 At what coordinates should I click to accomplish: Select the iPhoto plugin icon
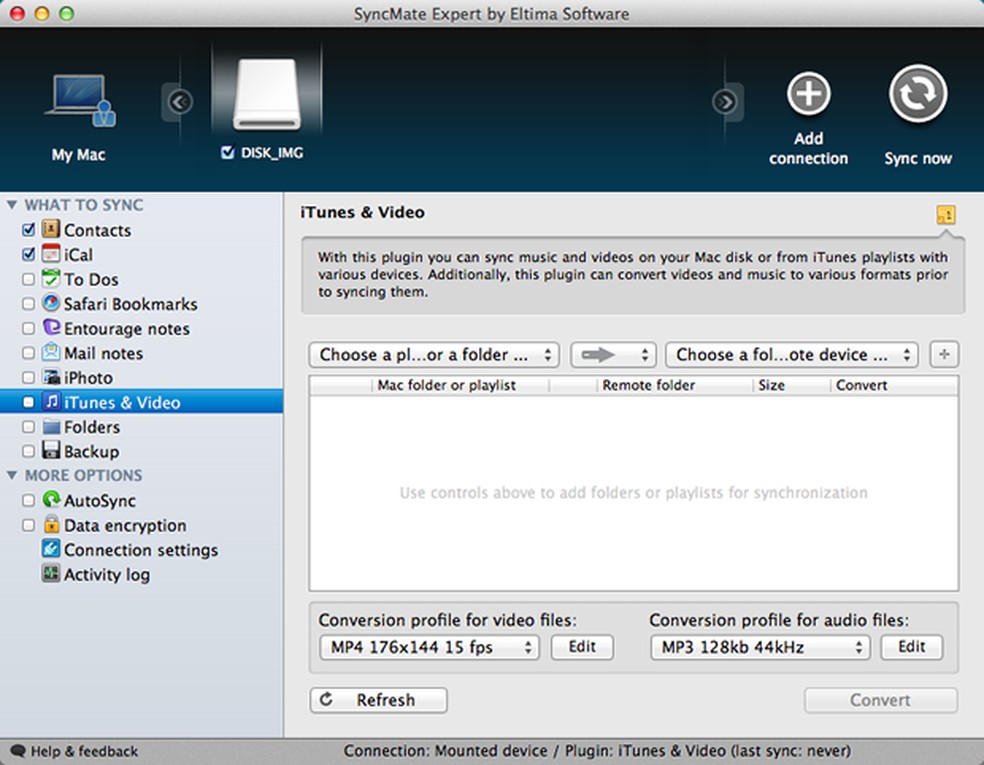pos(51,377)
